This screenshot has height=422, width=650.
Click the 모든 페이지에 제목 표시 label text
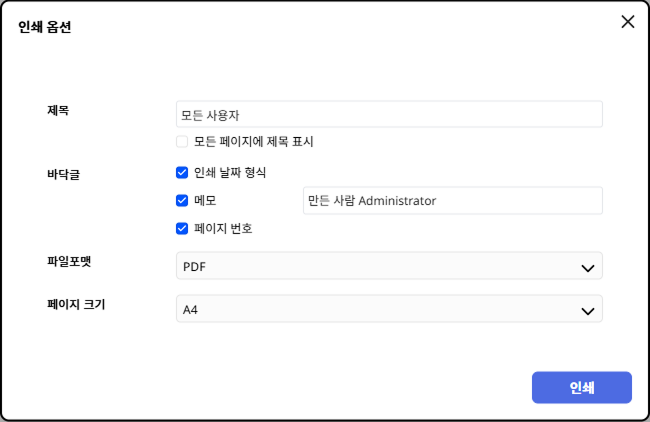coord(254,142)
